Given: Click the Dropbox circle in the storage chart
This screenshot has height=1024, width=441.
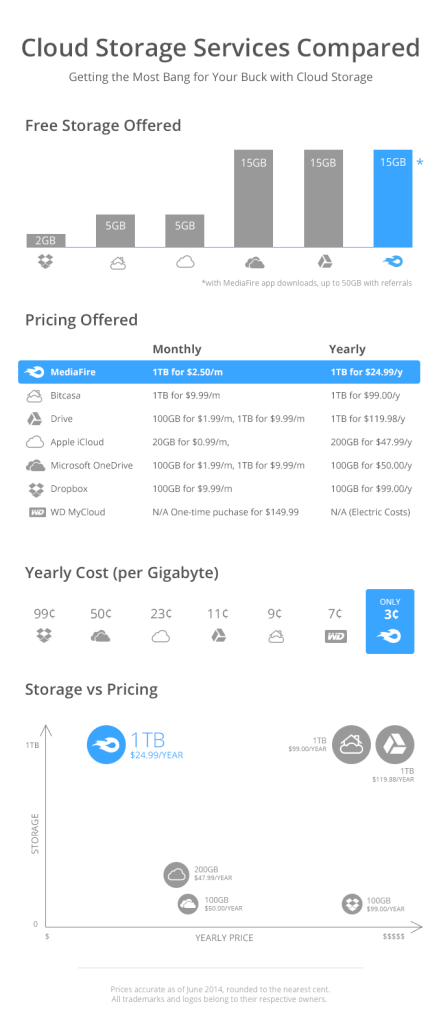Looking at the screenshot, I should 352,904.
